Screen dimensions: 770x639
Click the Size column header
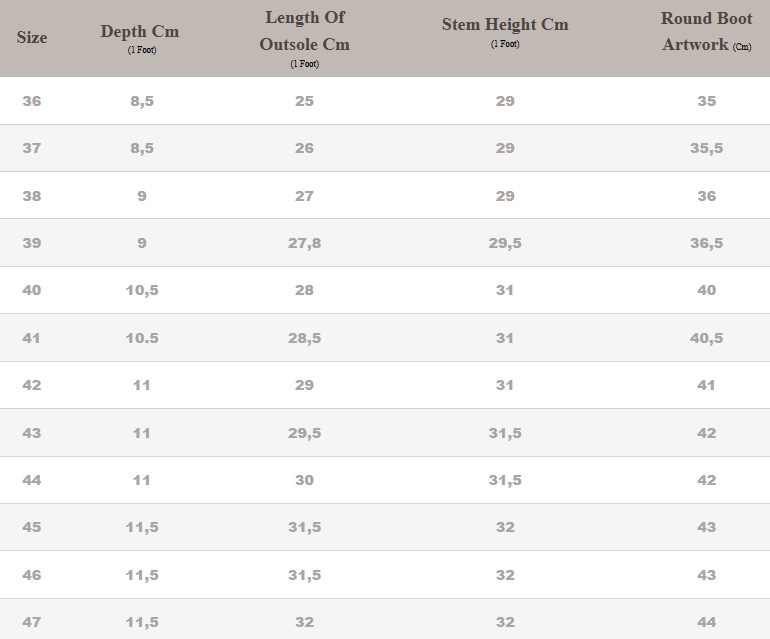[32, 38]
